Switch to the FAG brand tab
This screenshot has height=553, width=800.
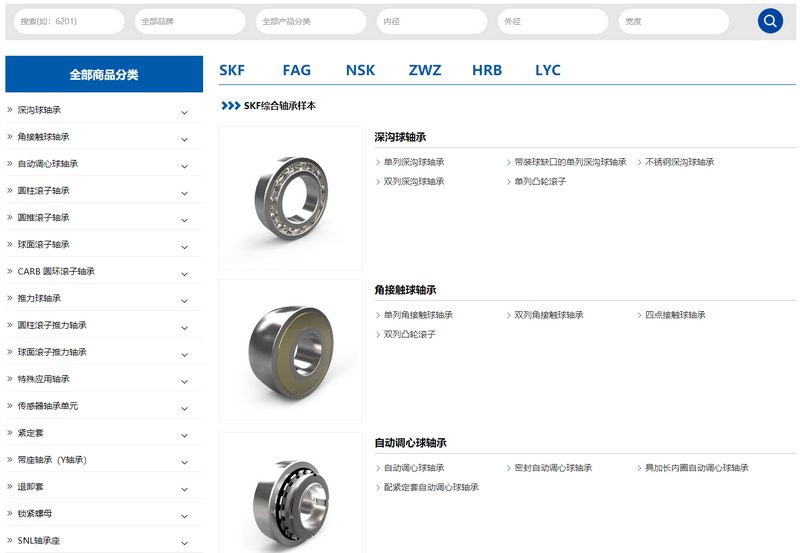pos(296,70)
